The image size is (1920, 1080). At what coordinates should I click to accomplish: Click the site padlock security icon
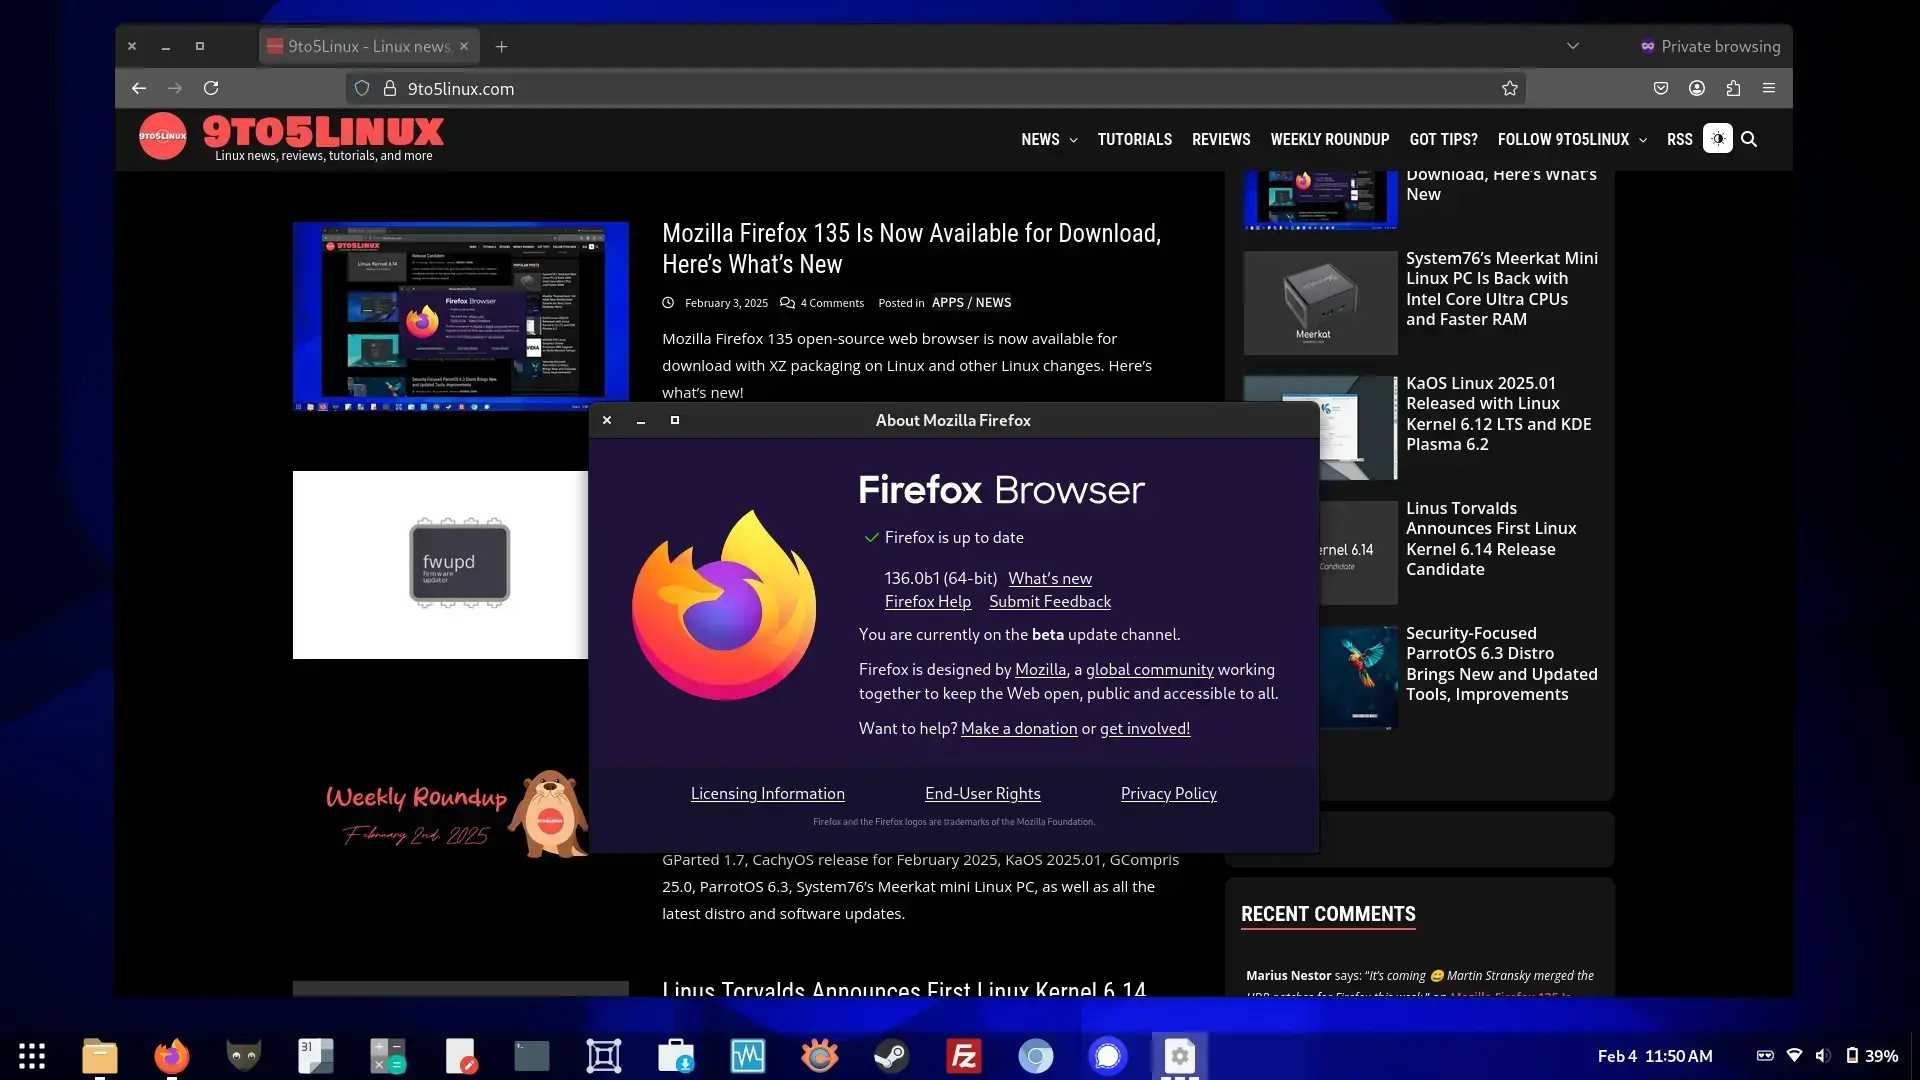390,88
